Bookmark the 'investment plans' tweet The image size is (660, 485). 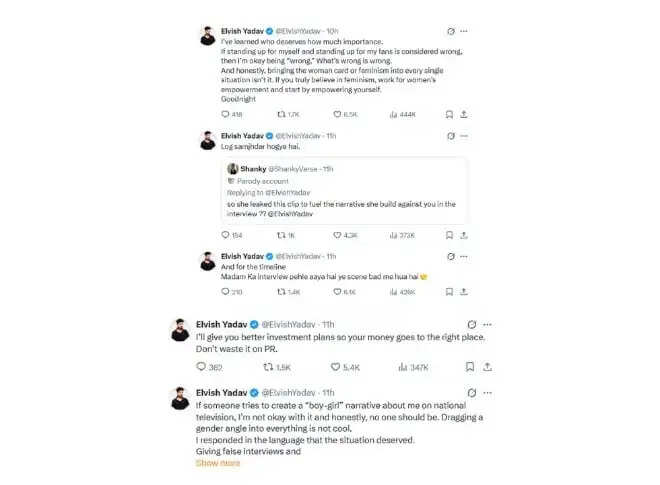[x=470, y=367]
